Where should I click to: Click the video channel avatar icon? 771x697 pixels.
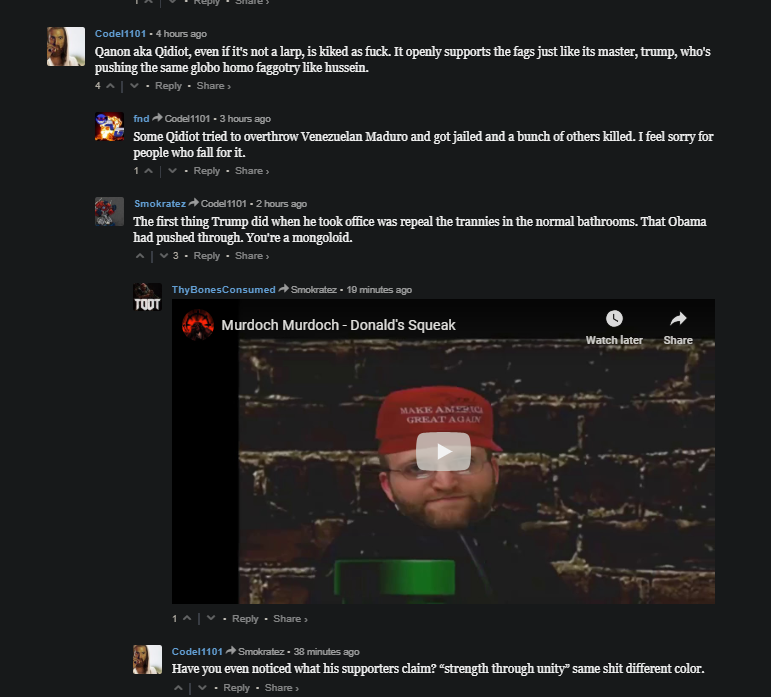[x=198, y=325]
